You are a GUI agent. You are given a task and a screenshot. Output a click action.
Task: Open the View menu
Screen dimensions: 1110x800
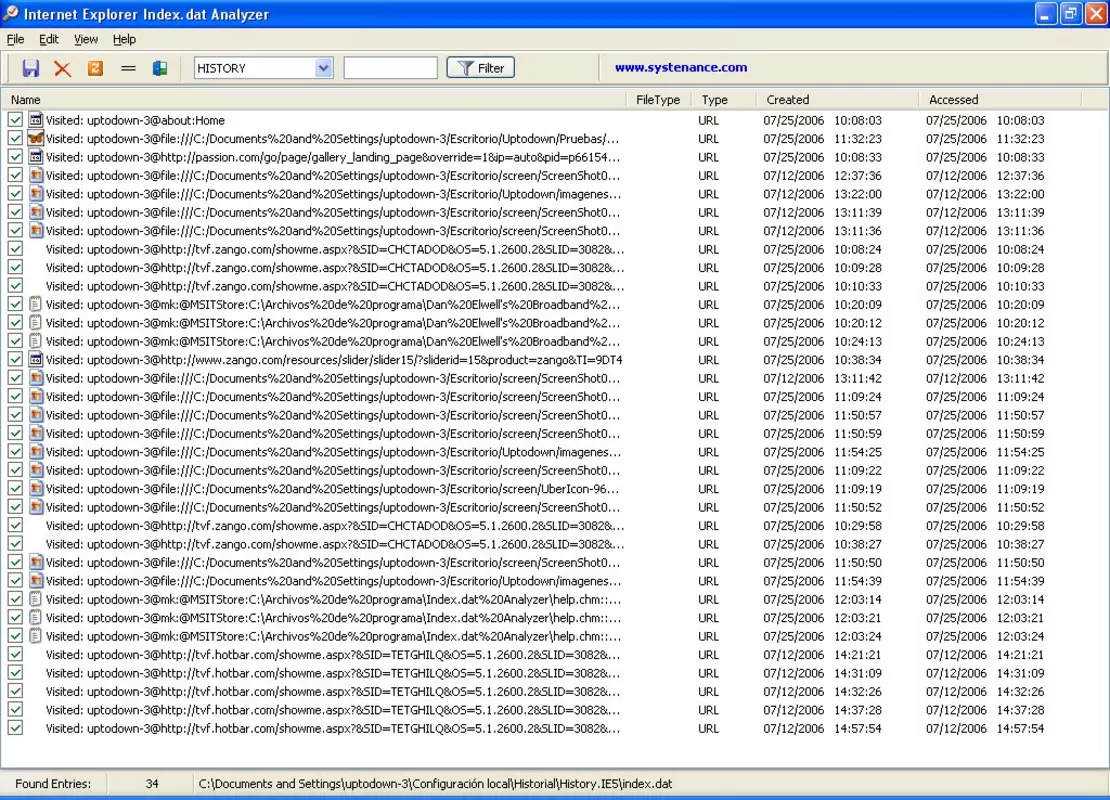tap(86, 39)
